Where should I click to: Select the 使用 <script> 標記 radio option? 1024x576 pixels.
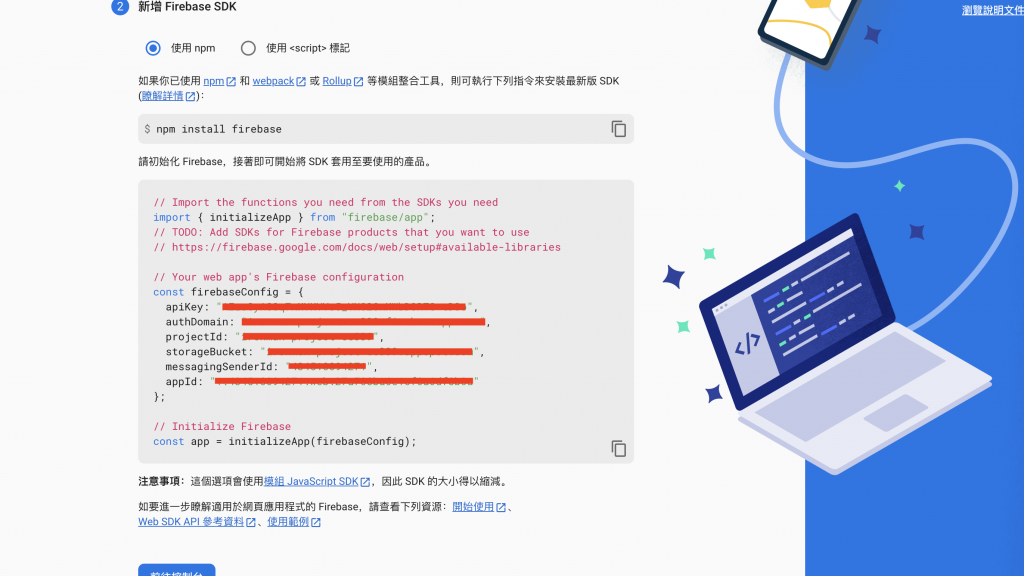coord(248,48)
